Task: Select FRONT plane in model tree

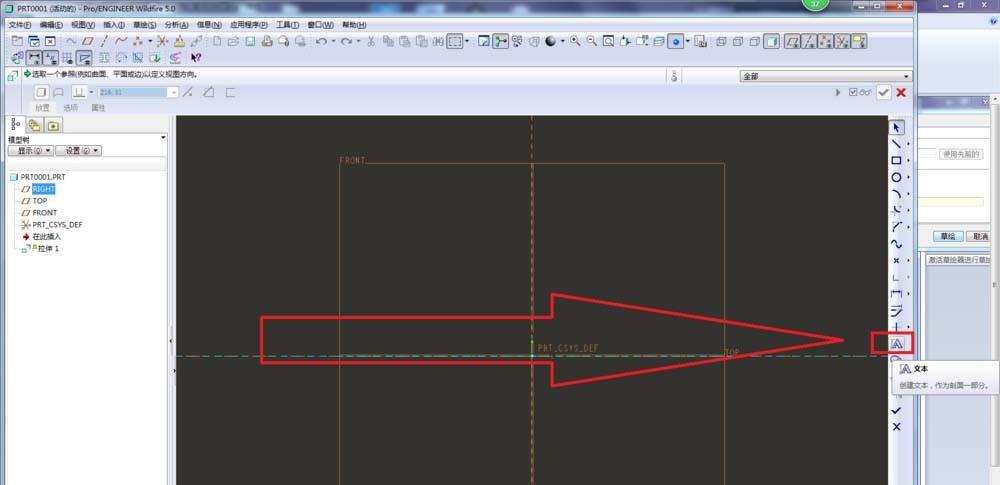Action: [x=44, y=213]
